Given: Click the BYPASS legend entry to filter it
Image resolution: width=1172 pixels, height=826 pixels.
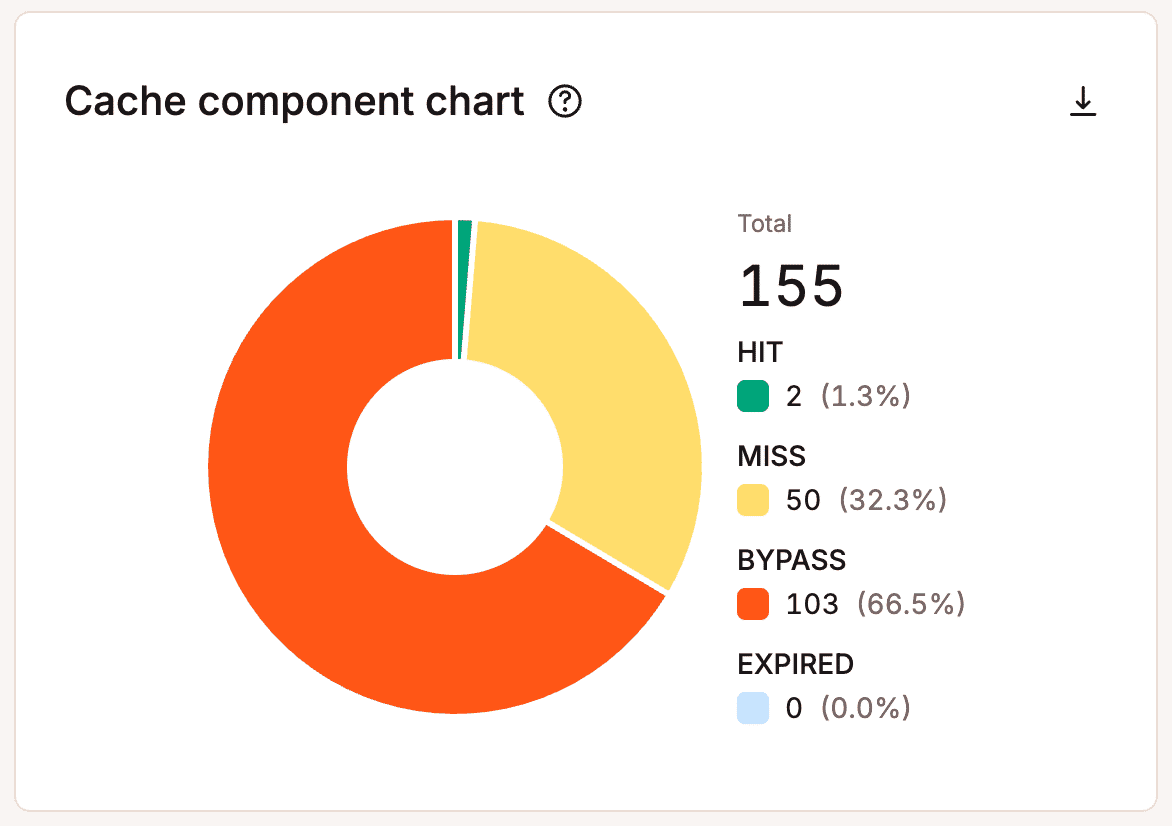Looking at the screenshot, I should [x=790, y=560].
